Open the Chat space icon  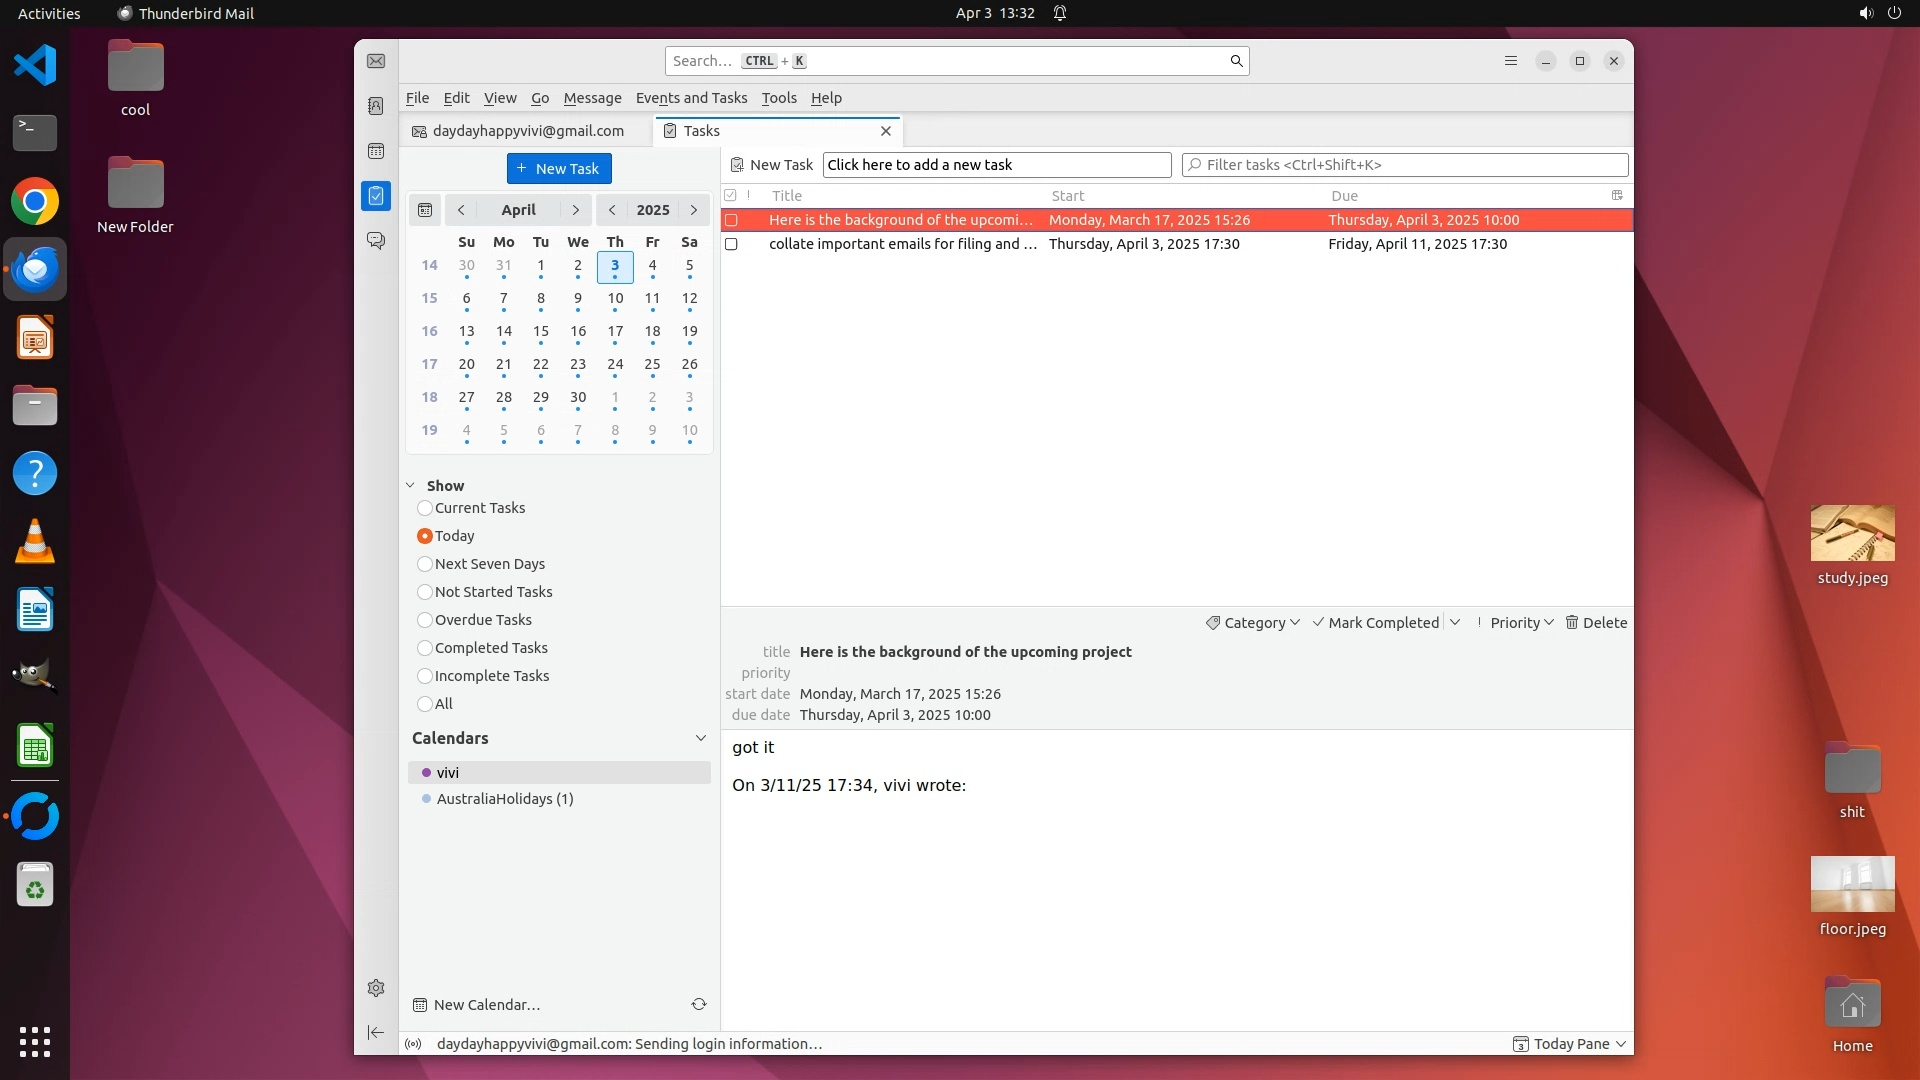pyautogui.click(x=376, y=241)
